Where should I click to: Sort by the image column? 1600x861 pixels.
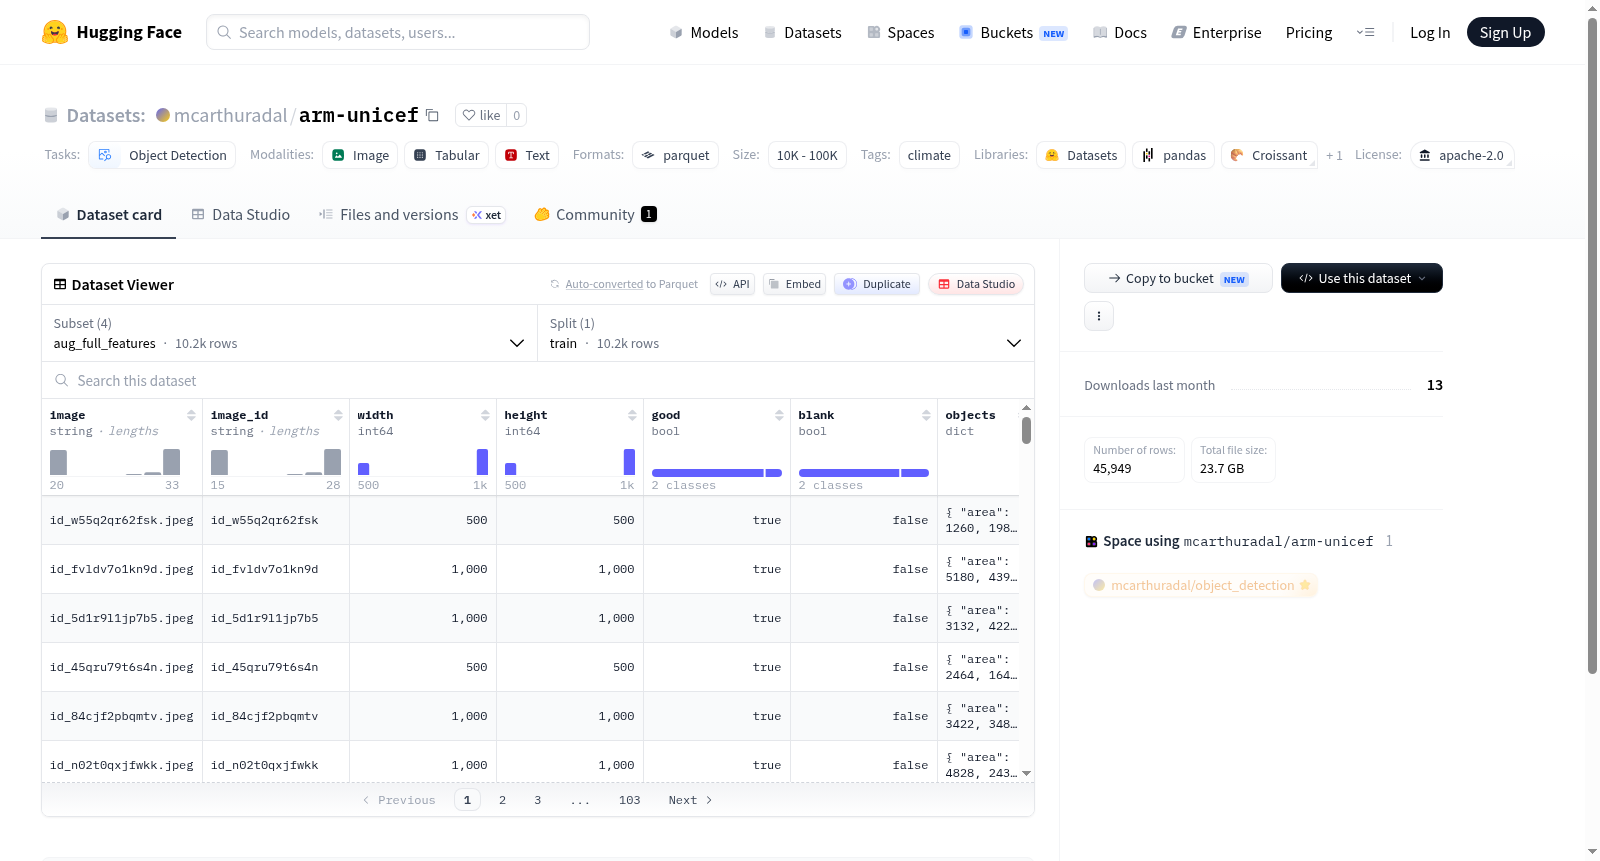click(191, 415)
